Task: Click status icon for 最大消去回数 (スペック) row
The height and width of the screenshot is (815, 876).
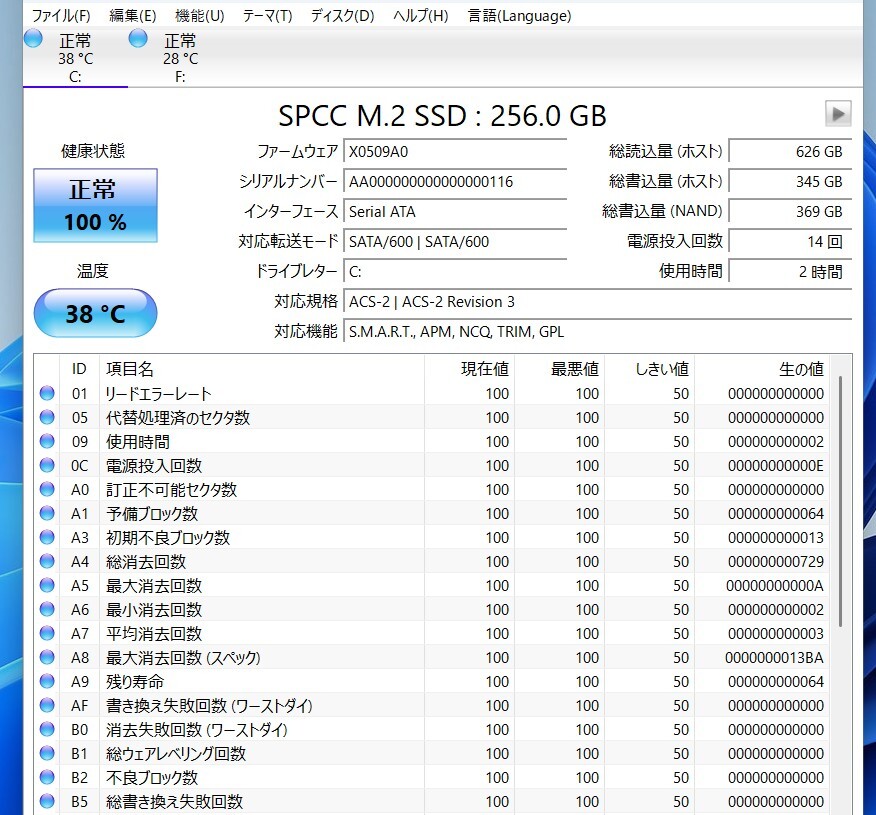Action: pos(47,657)
